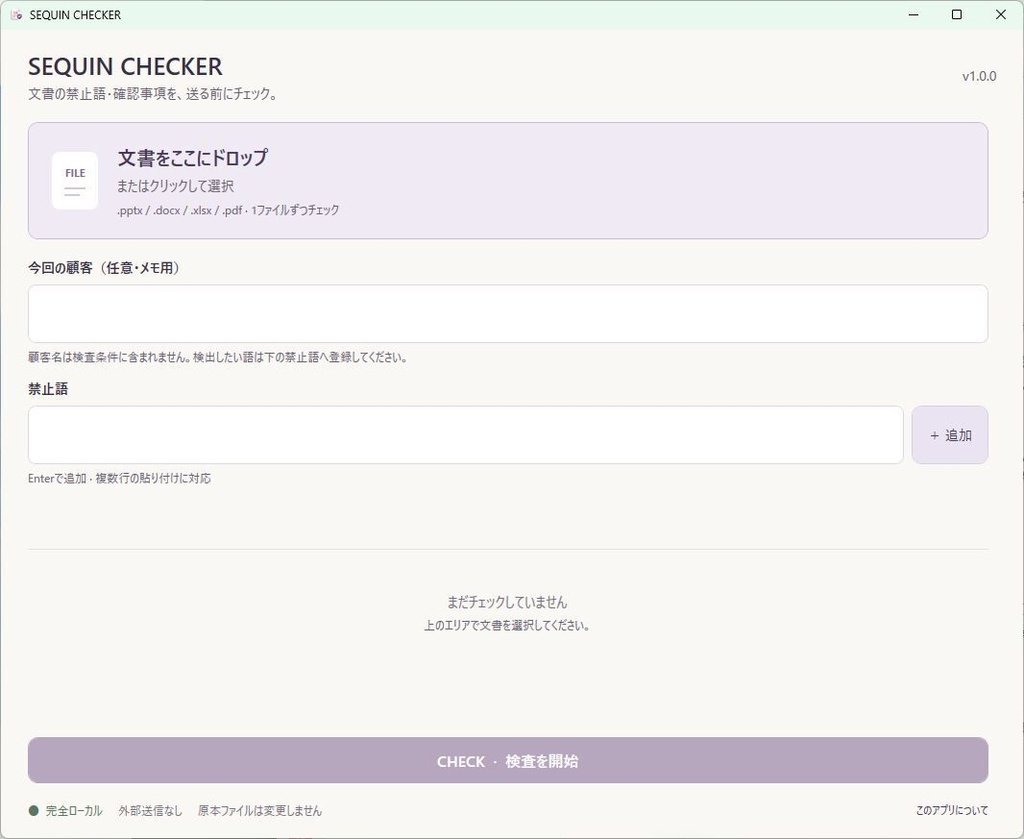Focus the 禁止語 forbidden word input field

point(466,435)
